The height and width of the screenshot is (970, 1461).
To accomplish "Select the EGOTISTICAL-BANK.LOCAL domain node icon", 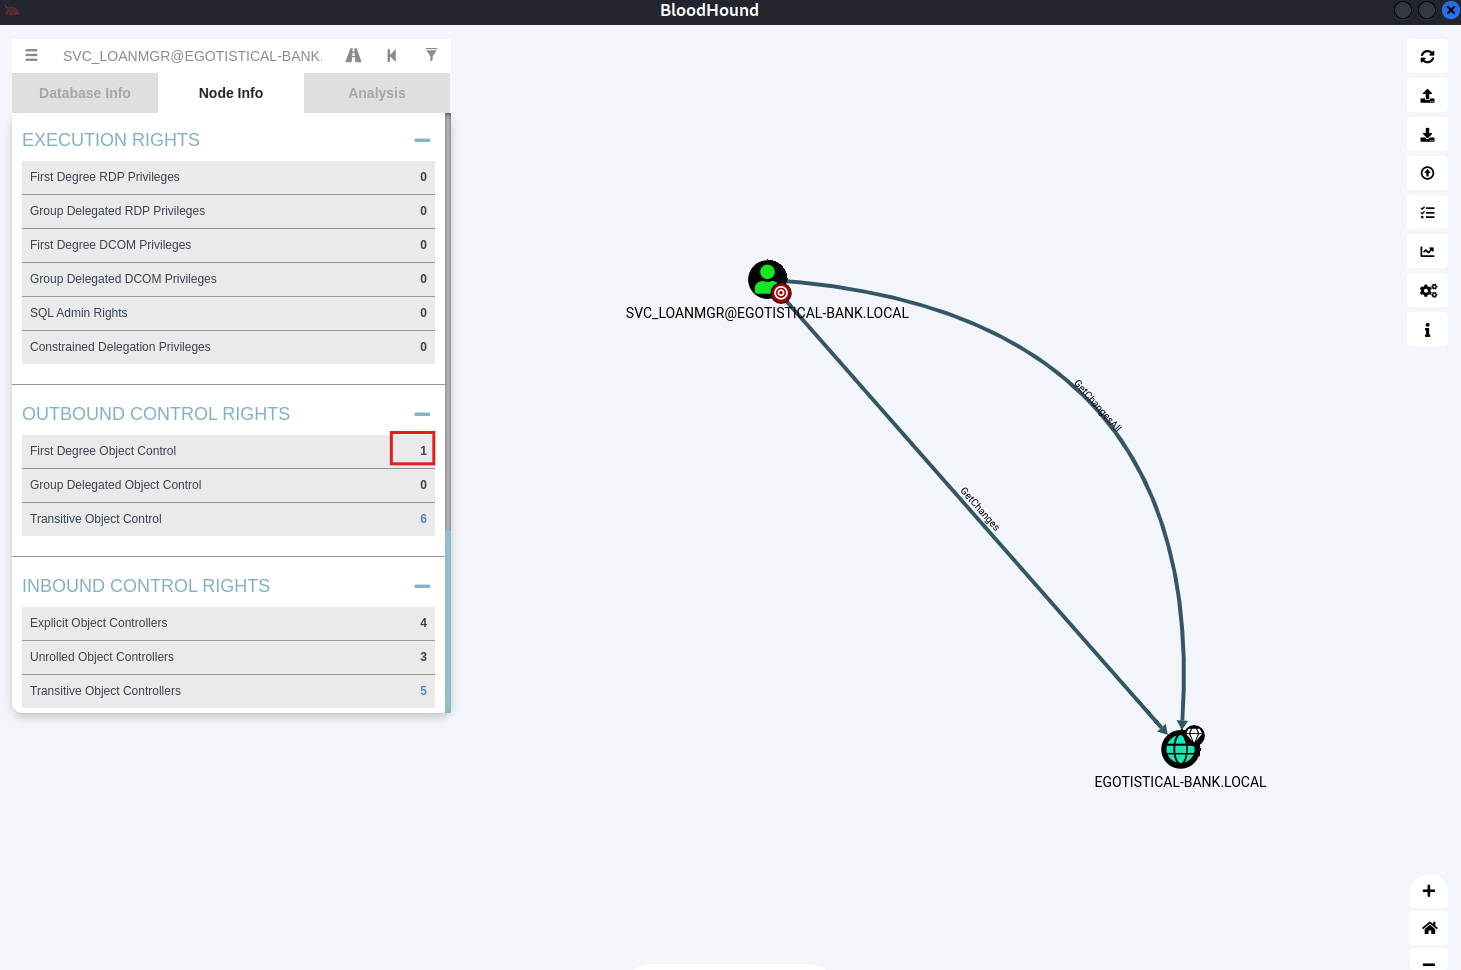I will (1181, 748).
